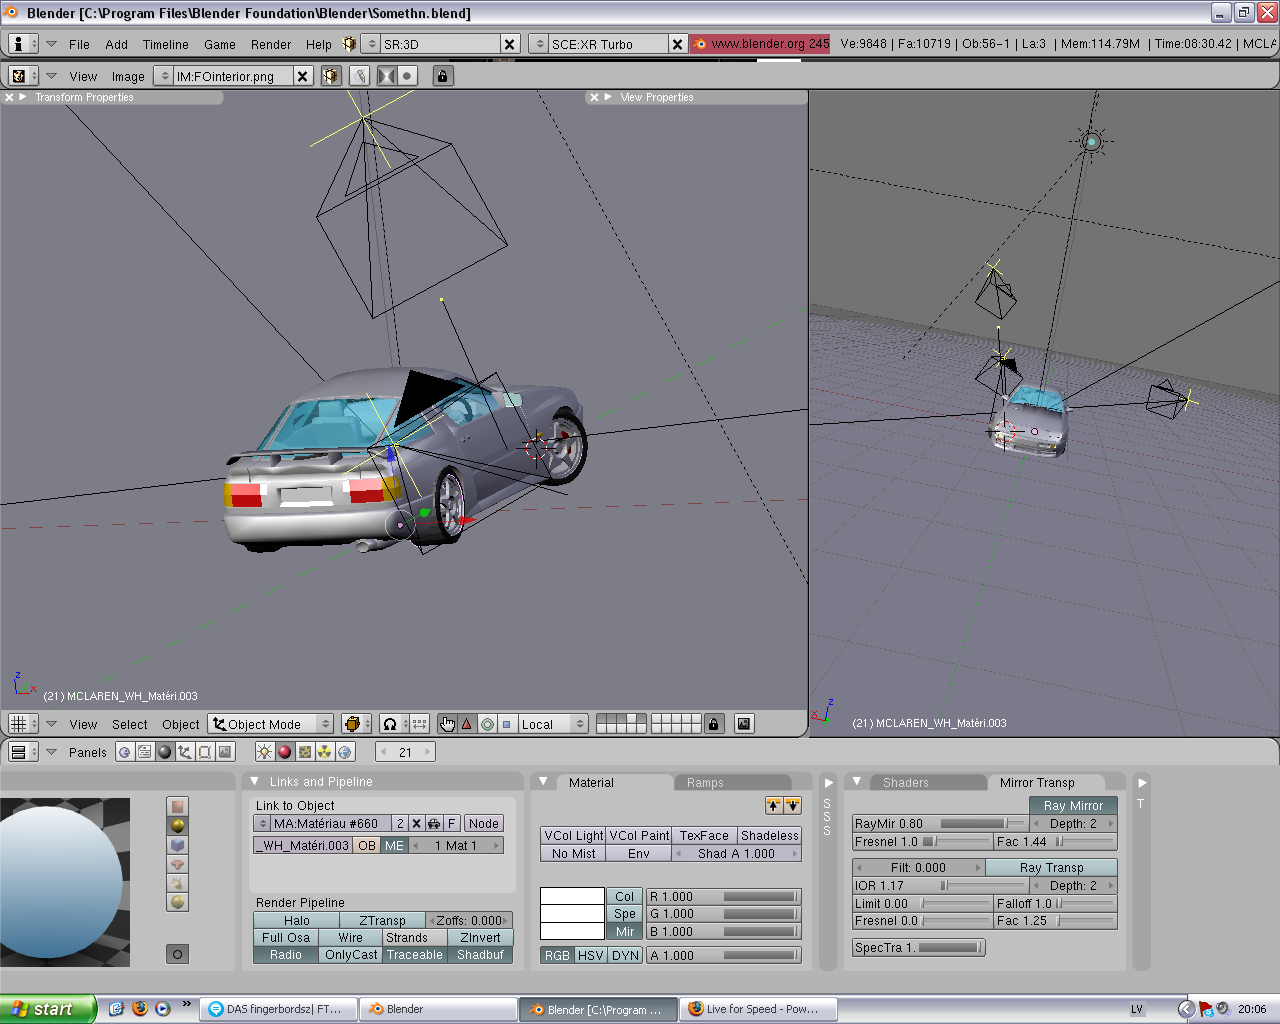Open the Object Mode dropdown
Screen dimensions: 1280x1024
(x=271, y=724)
